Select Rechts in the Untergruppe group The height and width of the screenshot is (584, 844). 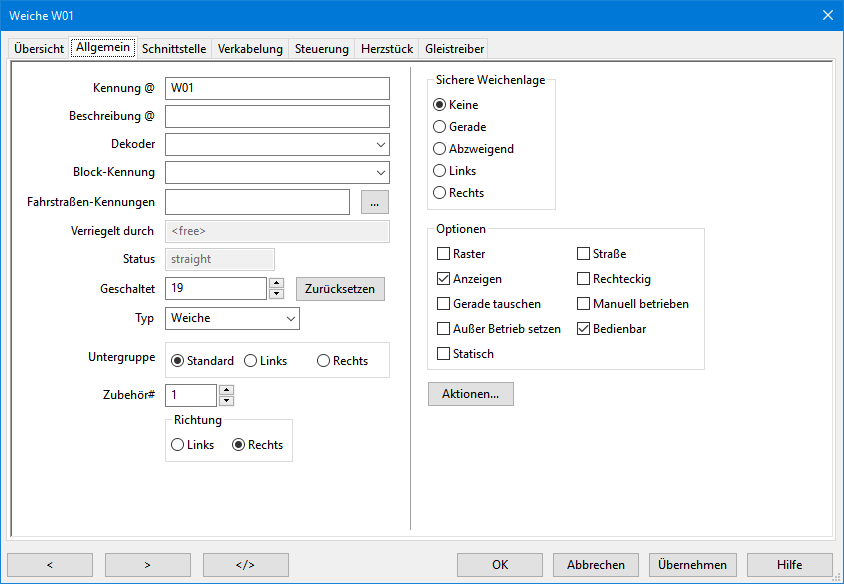coord(323,361)
